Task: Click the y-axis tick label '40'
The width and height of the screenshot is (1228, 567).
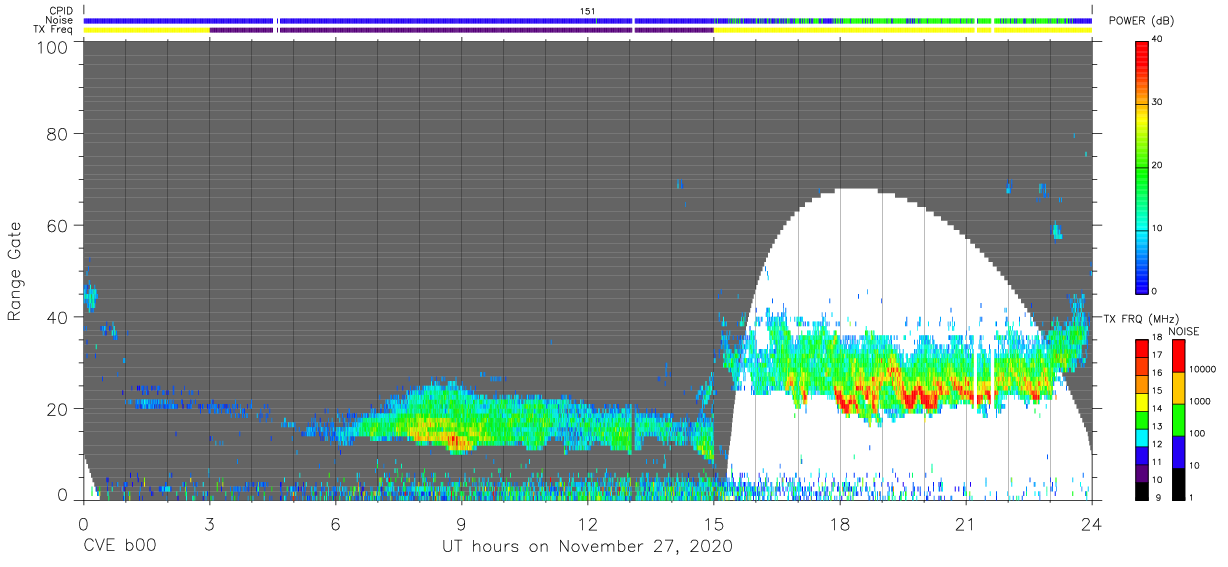Action: (57, 317)
